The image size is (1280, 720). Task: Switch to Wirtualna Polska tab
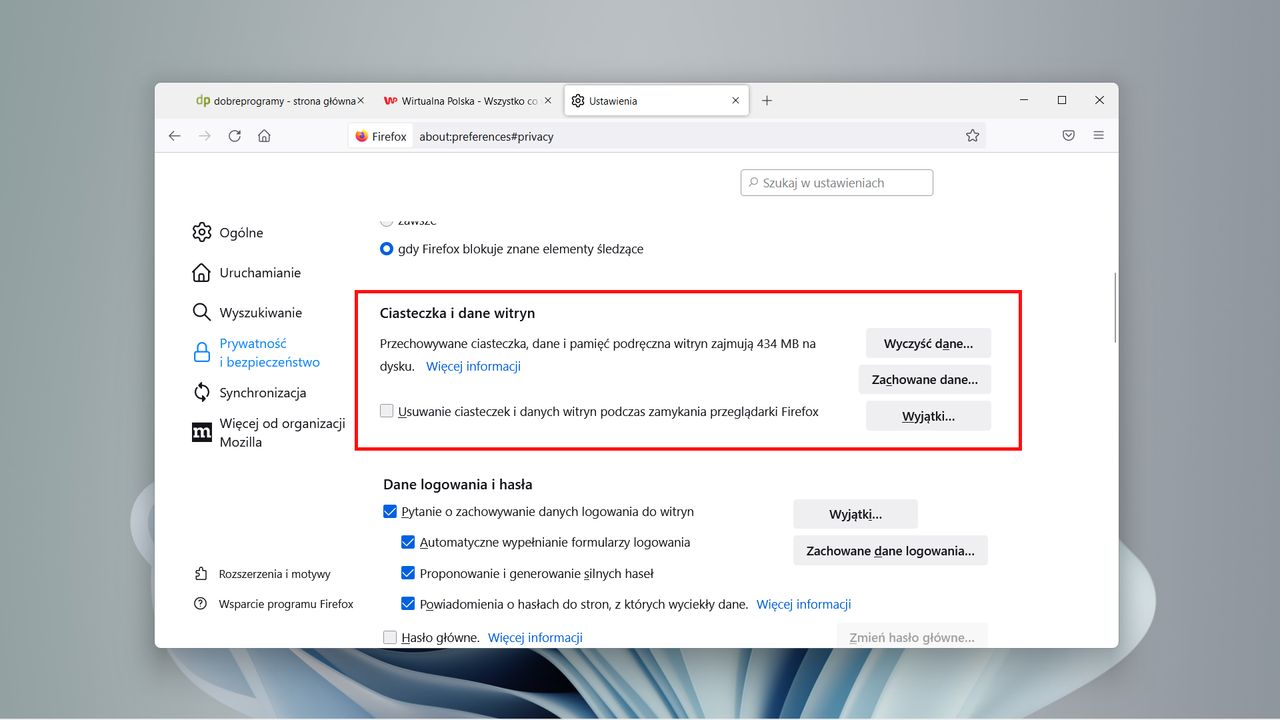[466, 101]
